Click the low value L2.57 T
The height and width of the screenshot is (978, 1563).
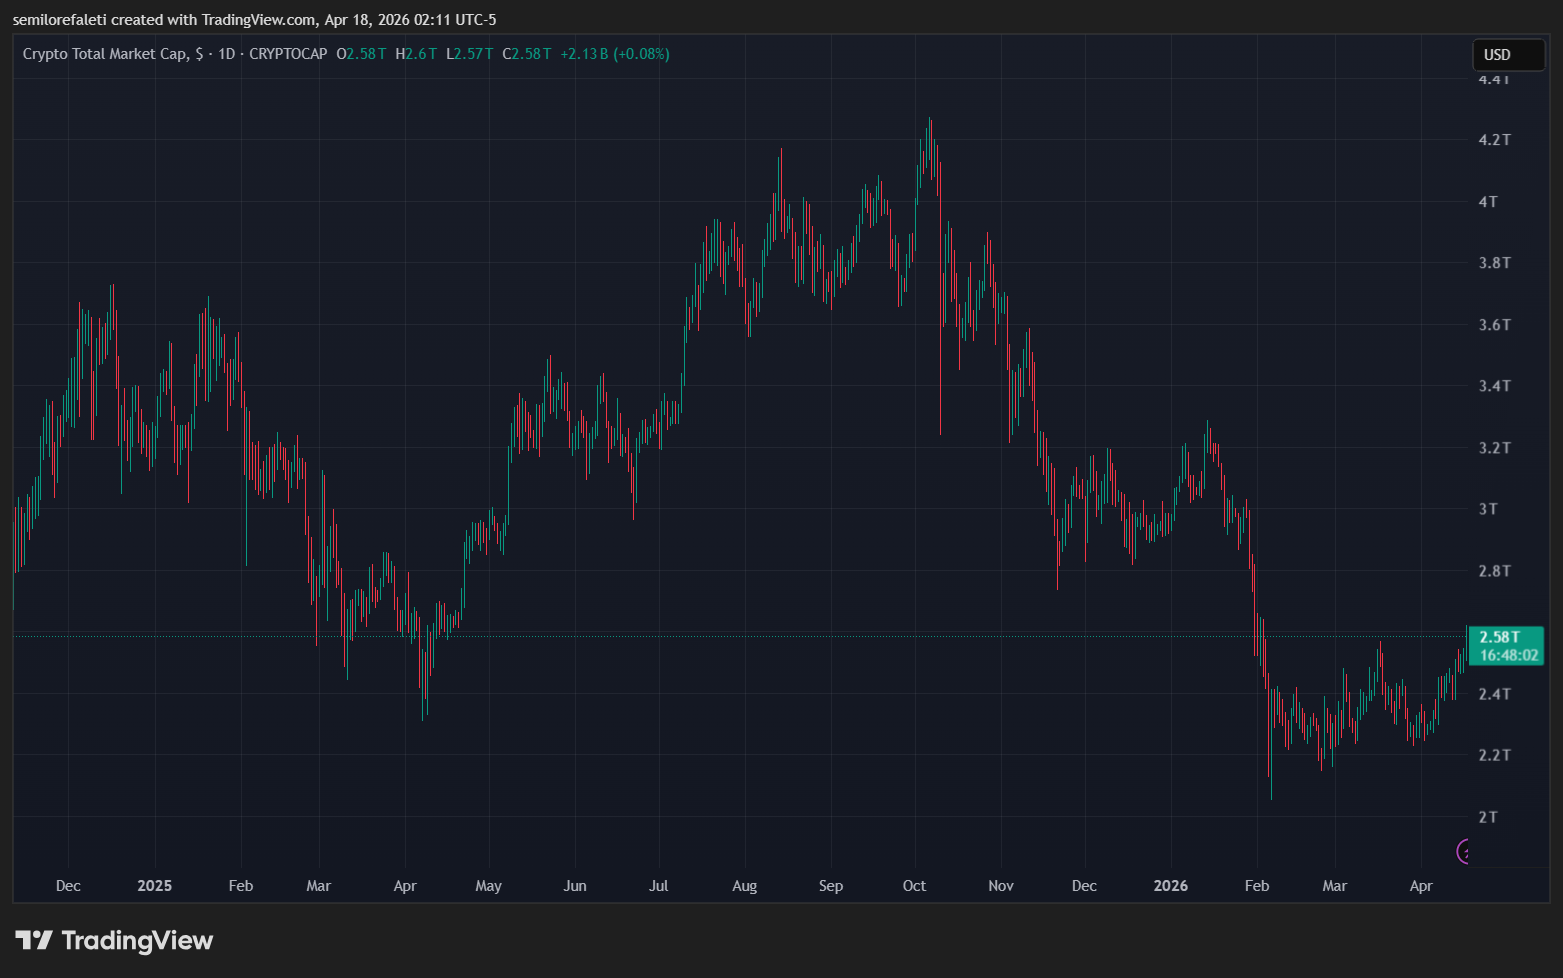pyautogui.click(x=469, y=54)
